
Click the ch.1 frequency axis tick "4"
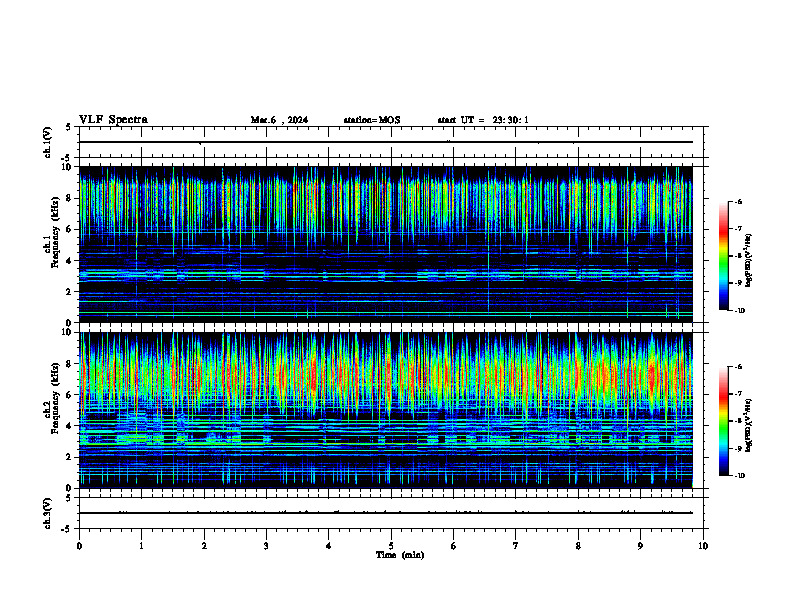click(x=70, y=261)
